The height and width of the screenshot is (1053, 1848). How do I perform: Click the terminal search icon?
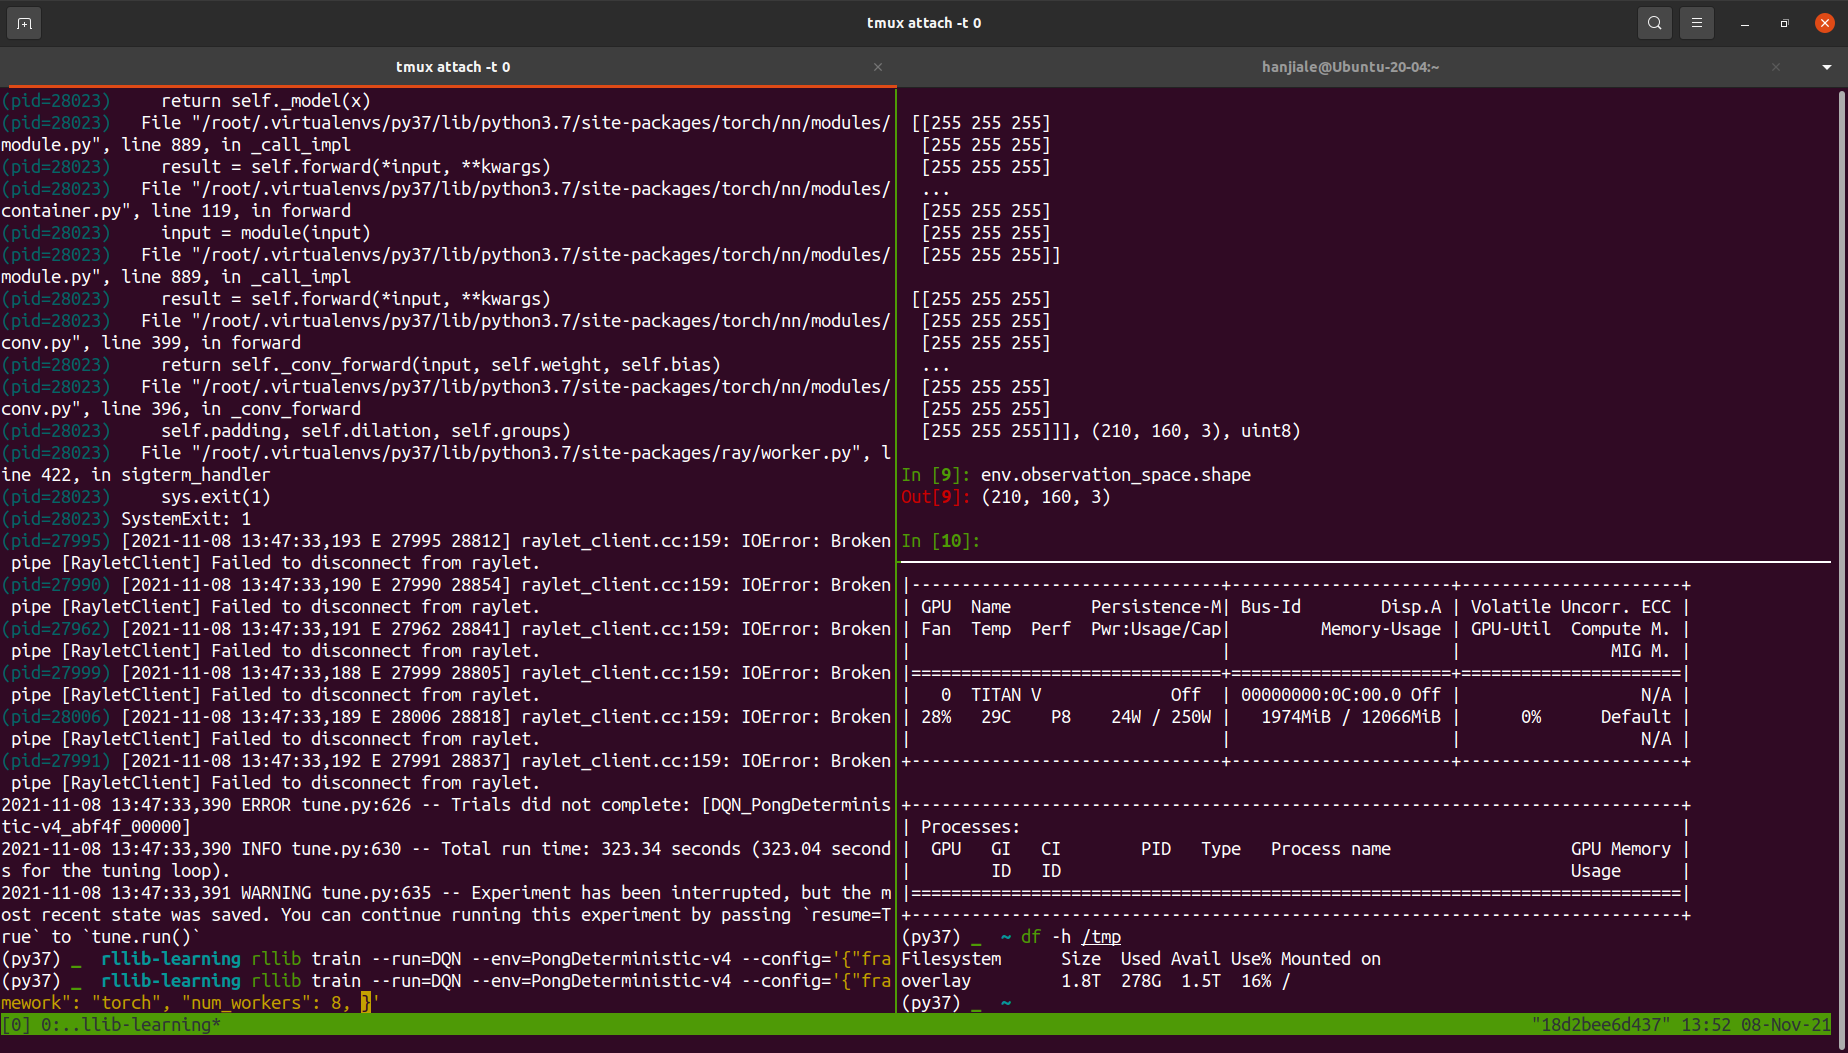tap(1655, 23)
